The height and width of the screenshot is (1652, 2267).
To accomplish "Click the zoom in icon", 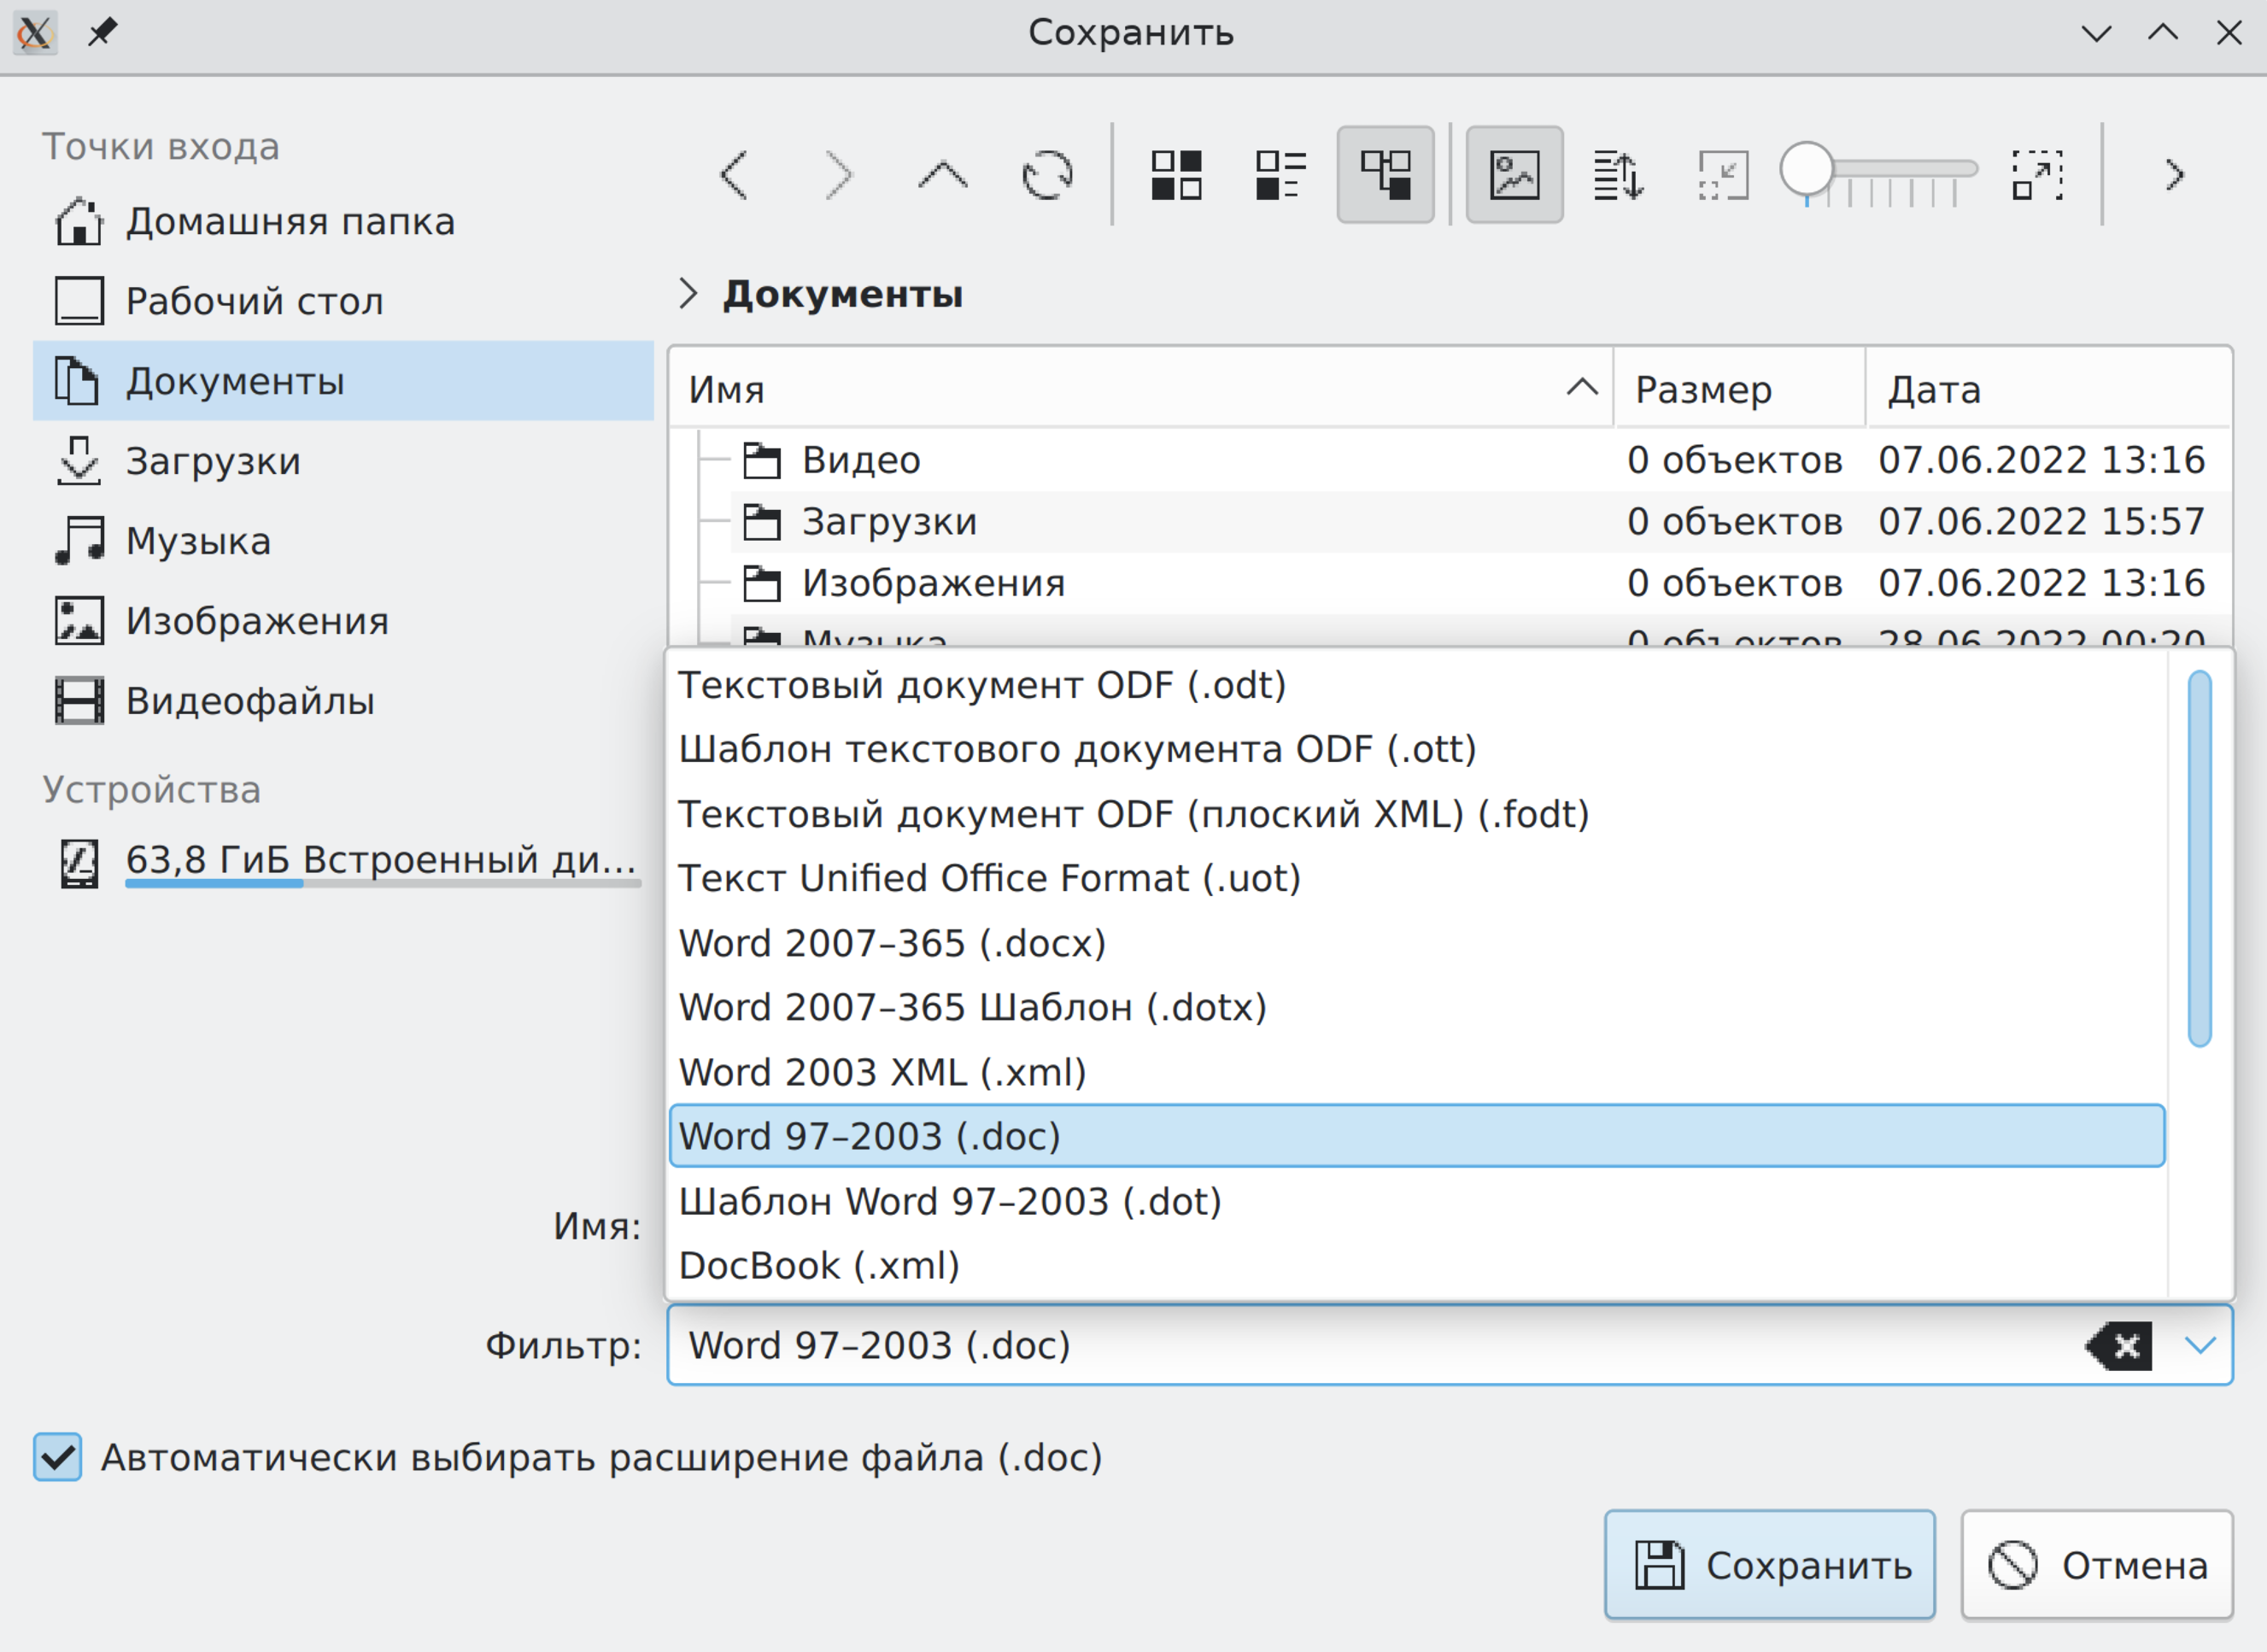I will coord(2037,176).
